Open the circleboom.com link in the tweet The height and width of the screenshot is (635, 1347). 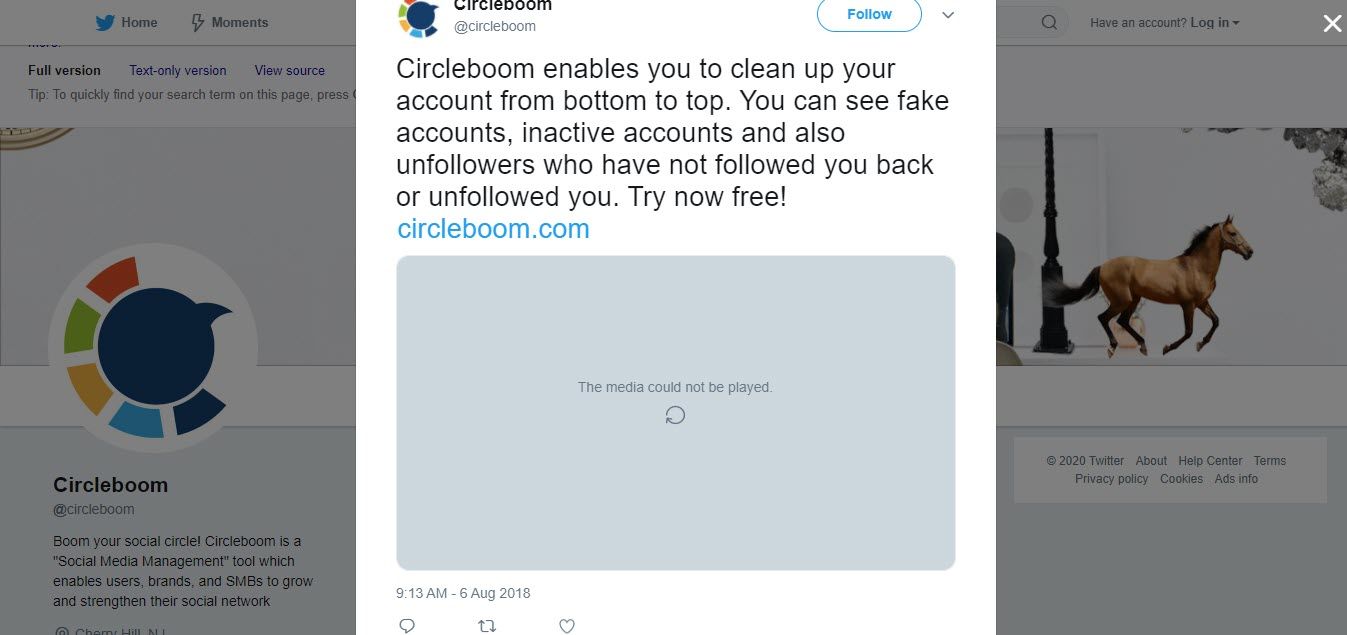pos(492,228)
